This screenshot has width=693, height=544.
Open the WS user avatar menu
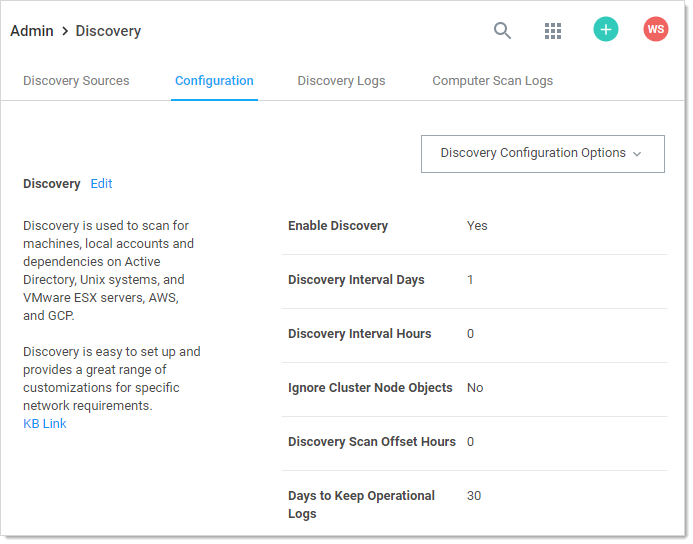655,30
